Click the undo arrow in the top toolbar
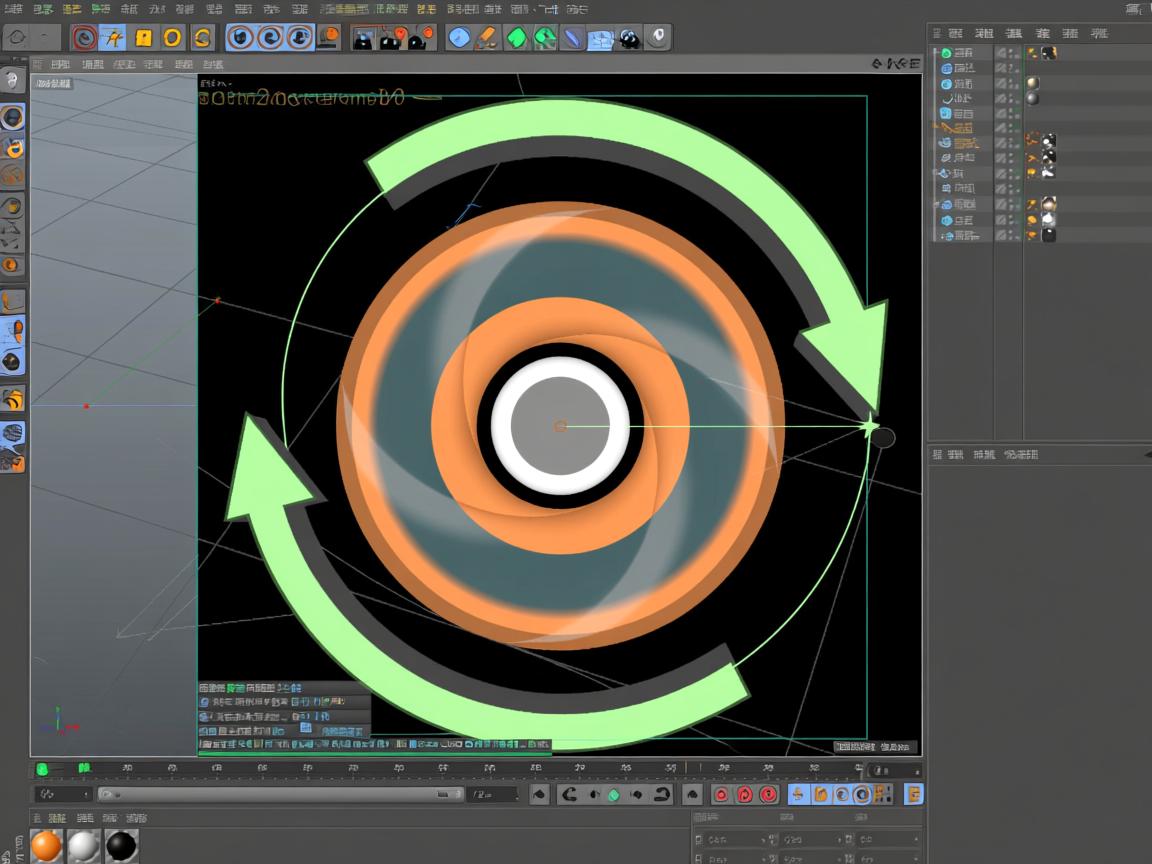This screenshot has height=864, width=1152. (17, 38)
